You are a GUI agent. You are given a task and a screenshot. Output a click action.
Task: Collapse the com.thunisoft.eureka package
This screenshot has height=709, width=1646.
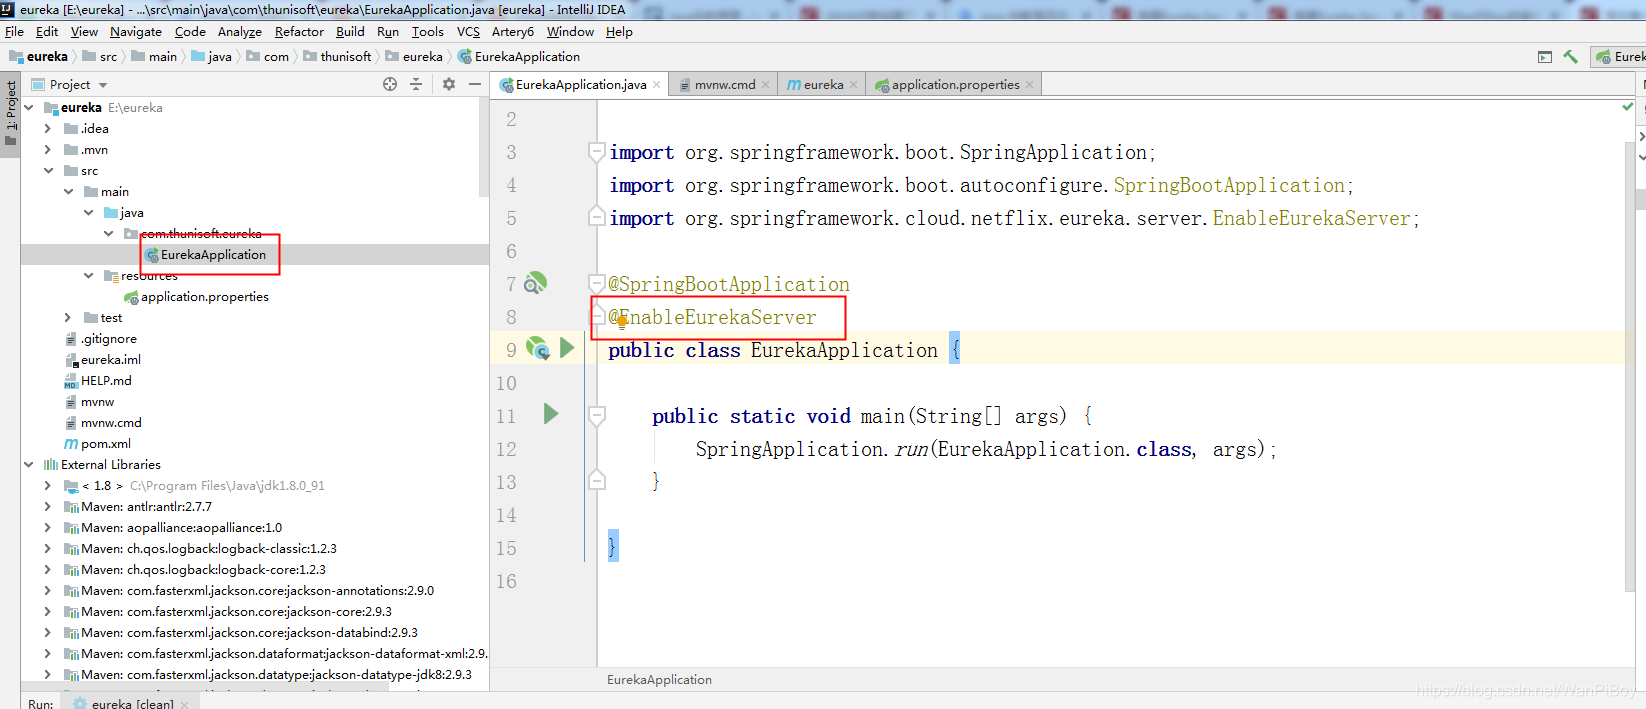point(108,233)
